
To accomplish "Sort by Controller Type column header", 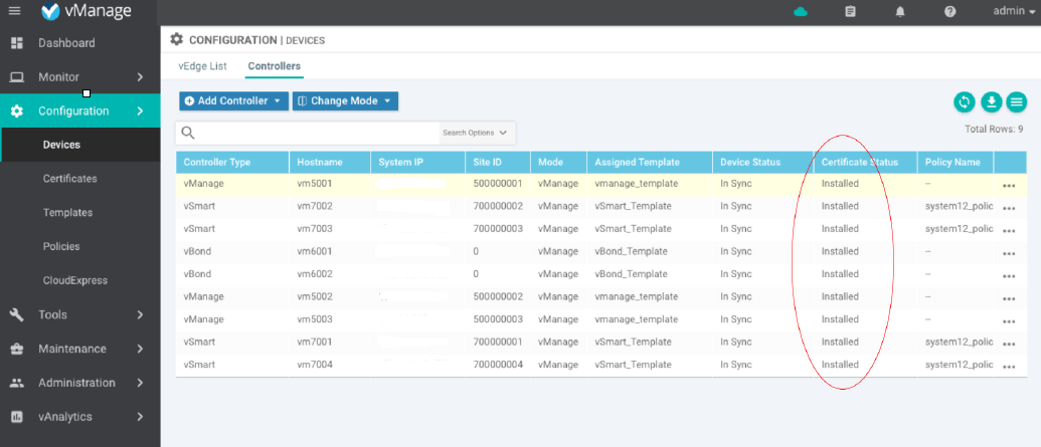I will coord(232,162).
